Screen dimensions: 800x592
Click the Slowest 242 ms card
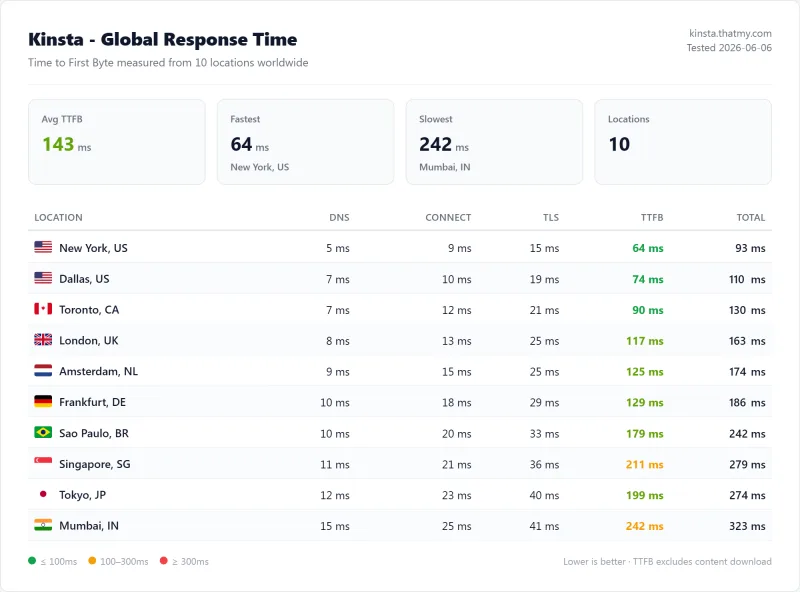point(494,142)
